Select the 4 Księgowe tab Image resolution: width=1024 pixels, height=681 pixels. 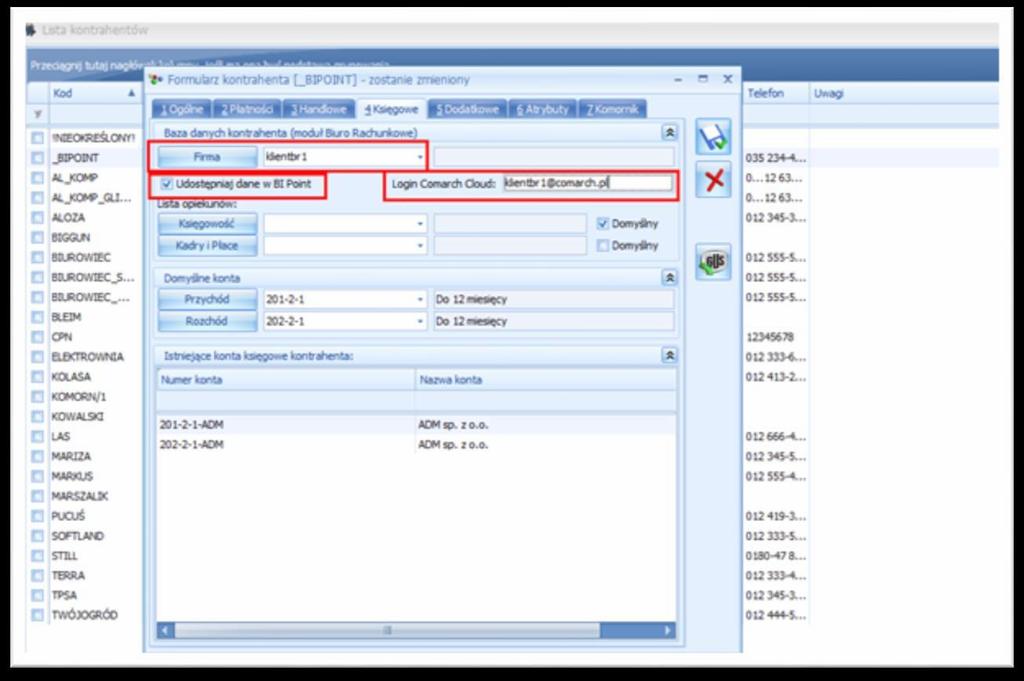coord(391,109)
